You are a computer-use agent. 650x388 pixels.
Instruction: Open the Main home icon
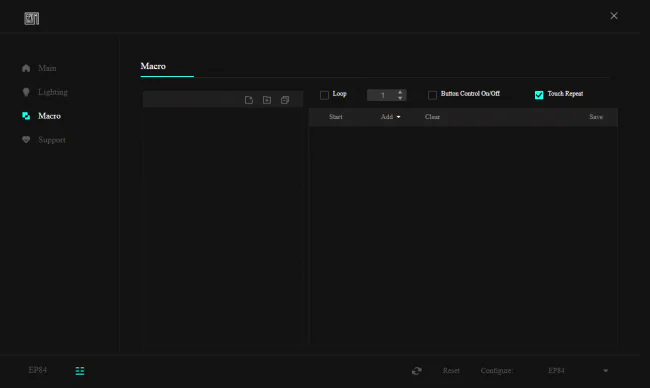pos(26,68)
